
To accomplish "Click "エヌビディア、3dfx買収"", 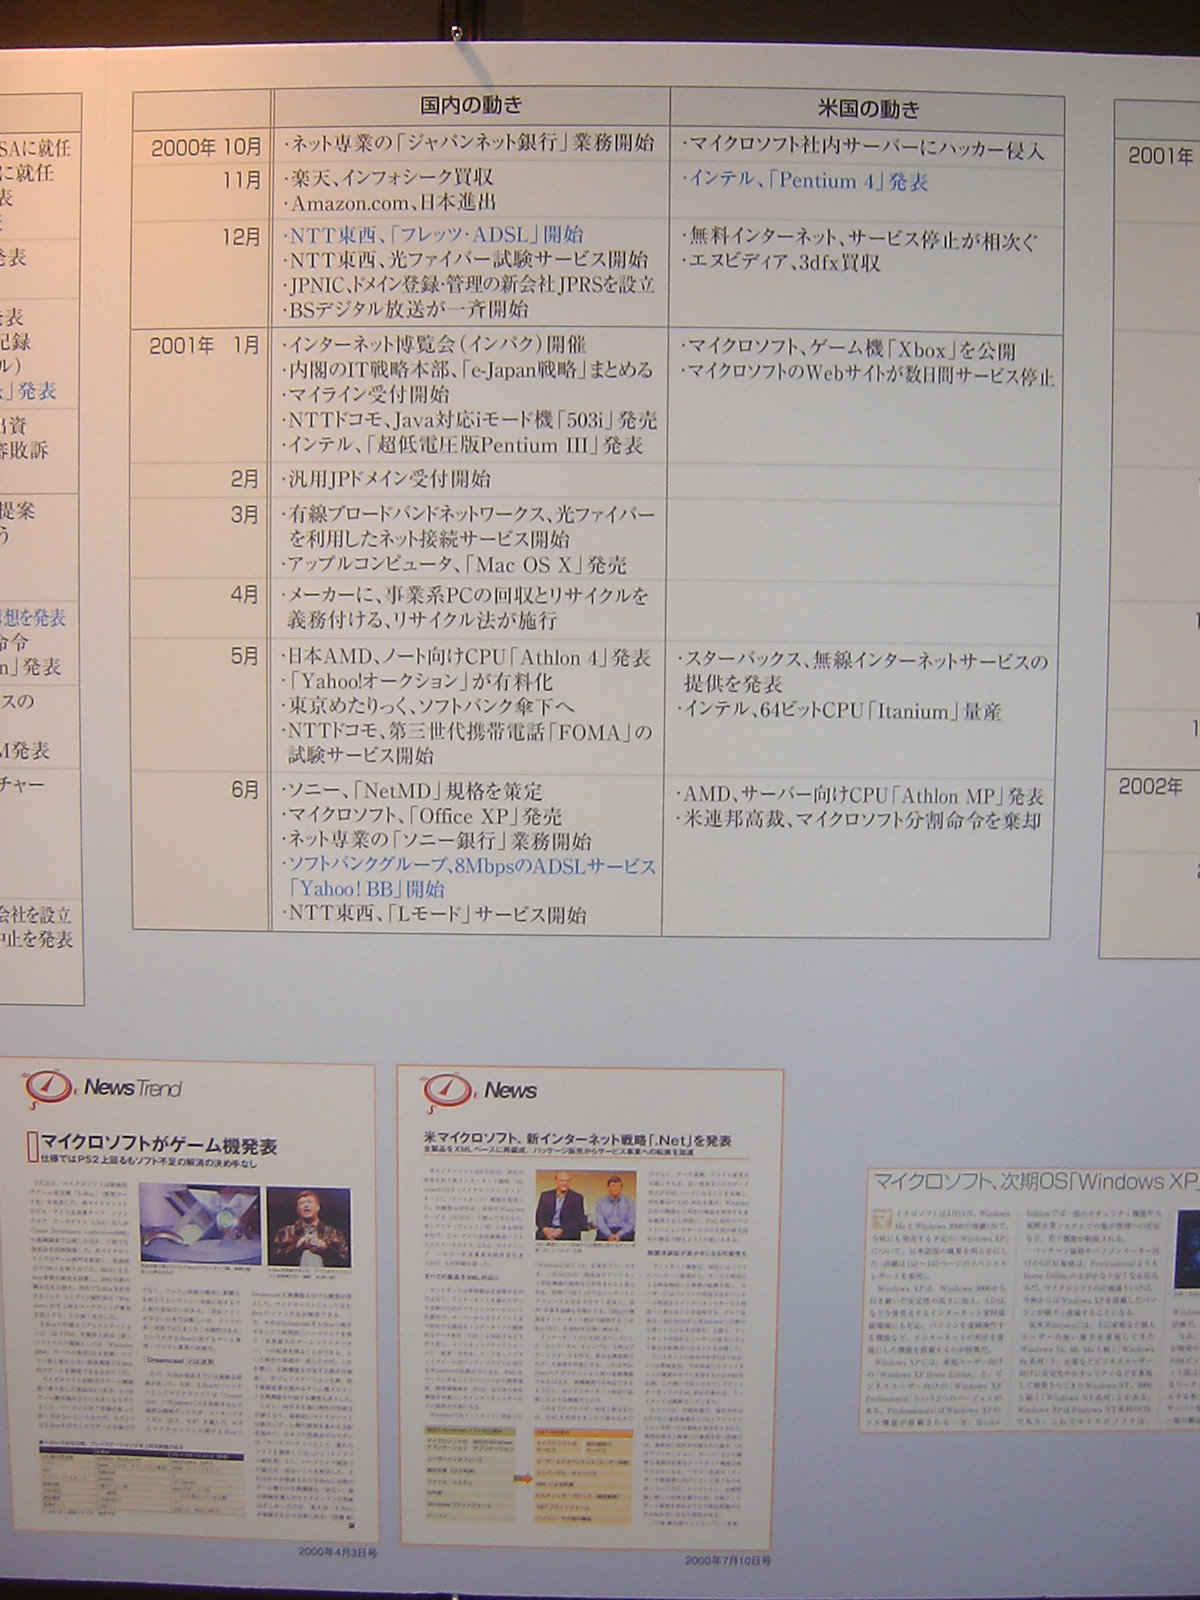I will (x=781, y=264).
